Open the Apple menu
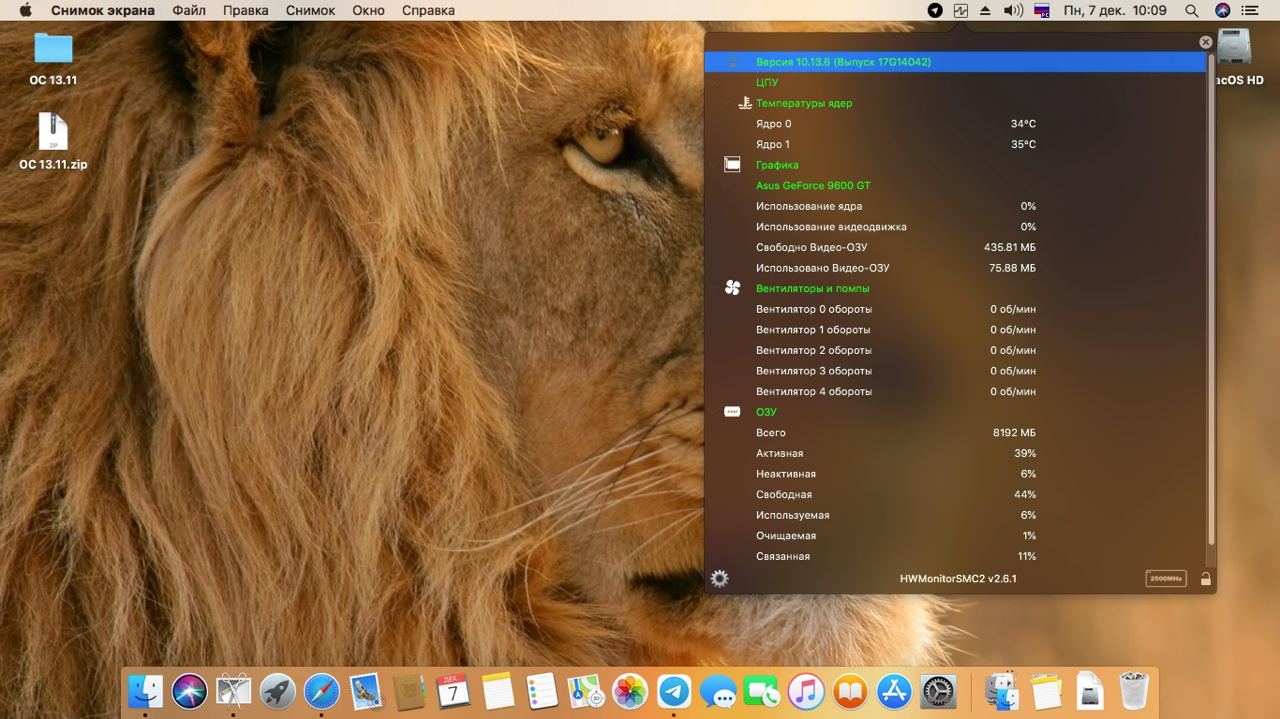 point(25,10)
